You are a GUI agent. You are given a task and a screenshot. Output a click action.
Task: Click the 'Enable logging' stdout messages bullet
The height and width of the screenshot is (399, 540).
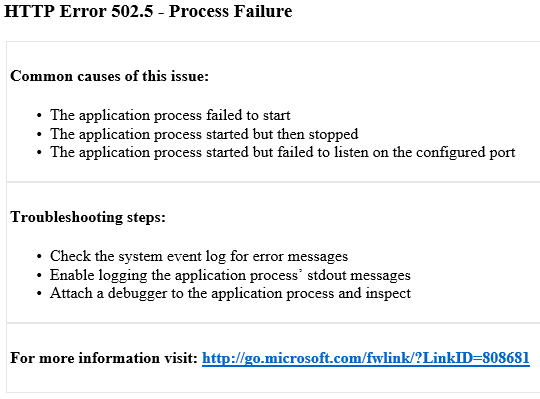tap(230, 275)
